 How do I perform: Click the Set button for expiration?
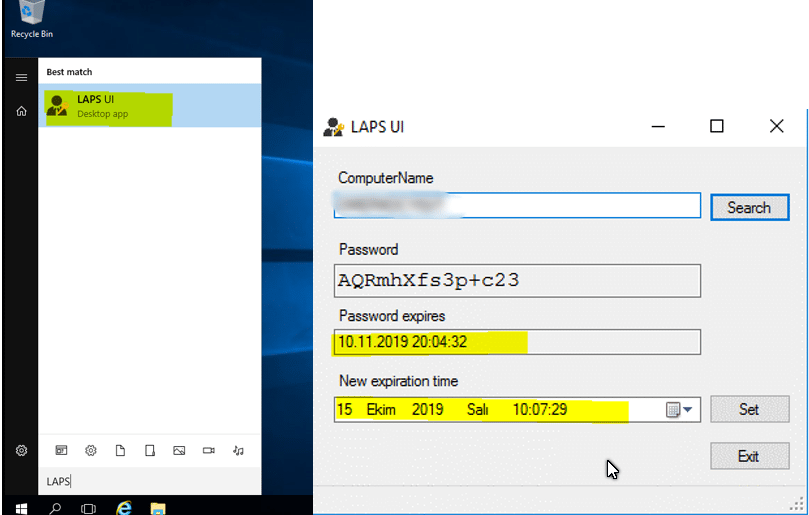[750, 409]
